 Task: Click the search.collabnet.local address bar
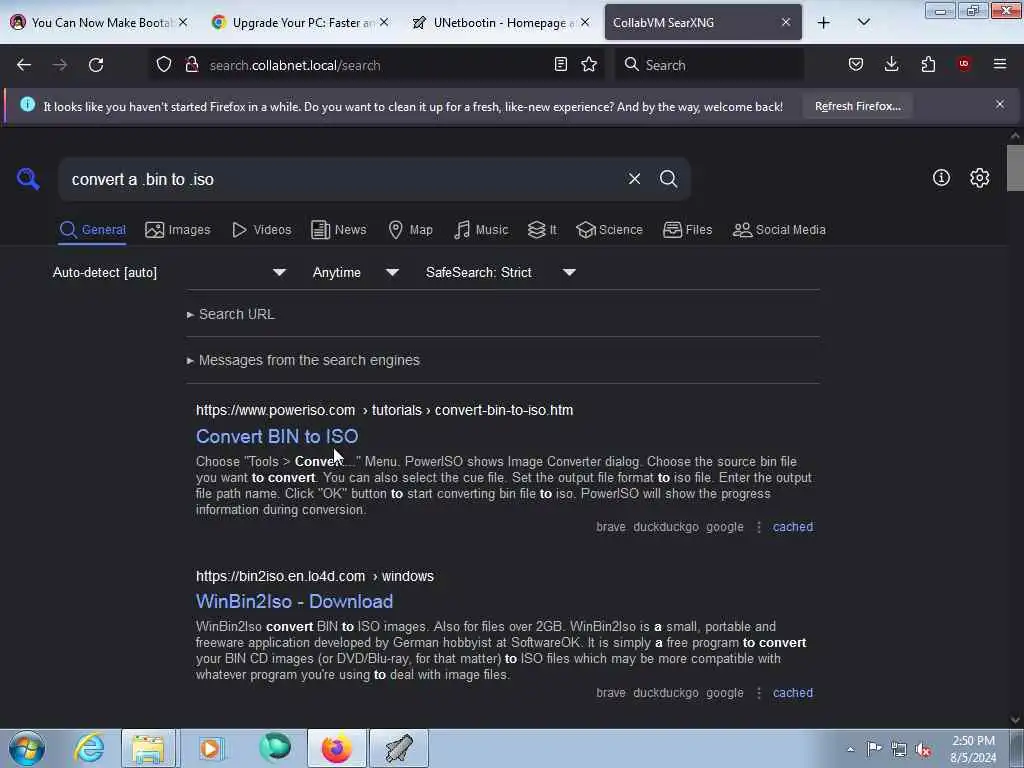376,65
